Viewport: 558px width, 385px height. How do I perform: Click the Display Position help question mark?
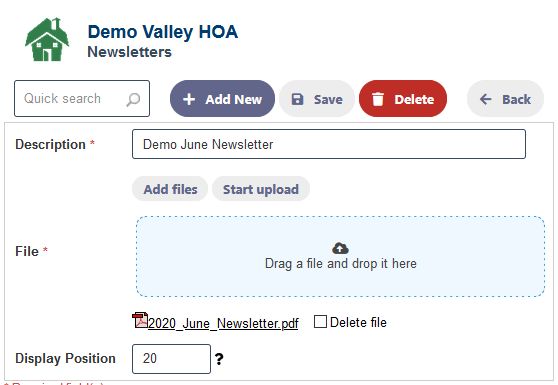click(x=219, y=359)
